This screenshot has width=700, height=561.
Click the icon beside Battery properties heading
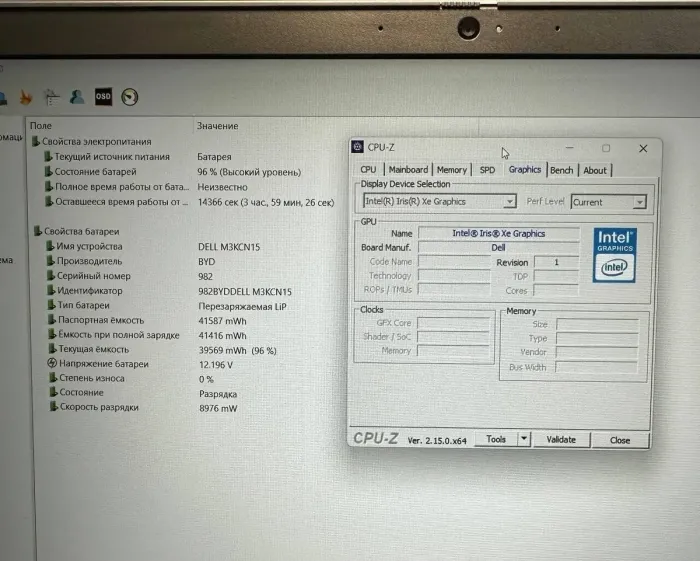[x=36, y=231]
